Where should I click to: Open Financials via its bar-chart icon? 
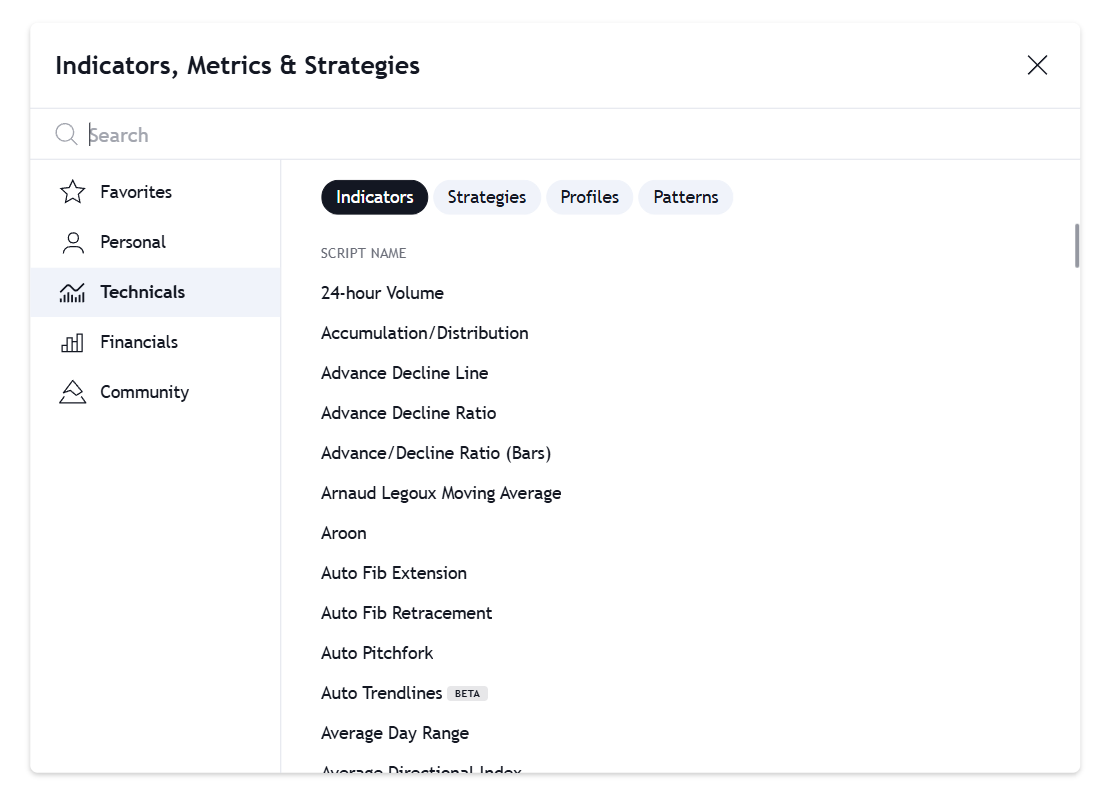pos(72,342)
